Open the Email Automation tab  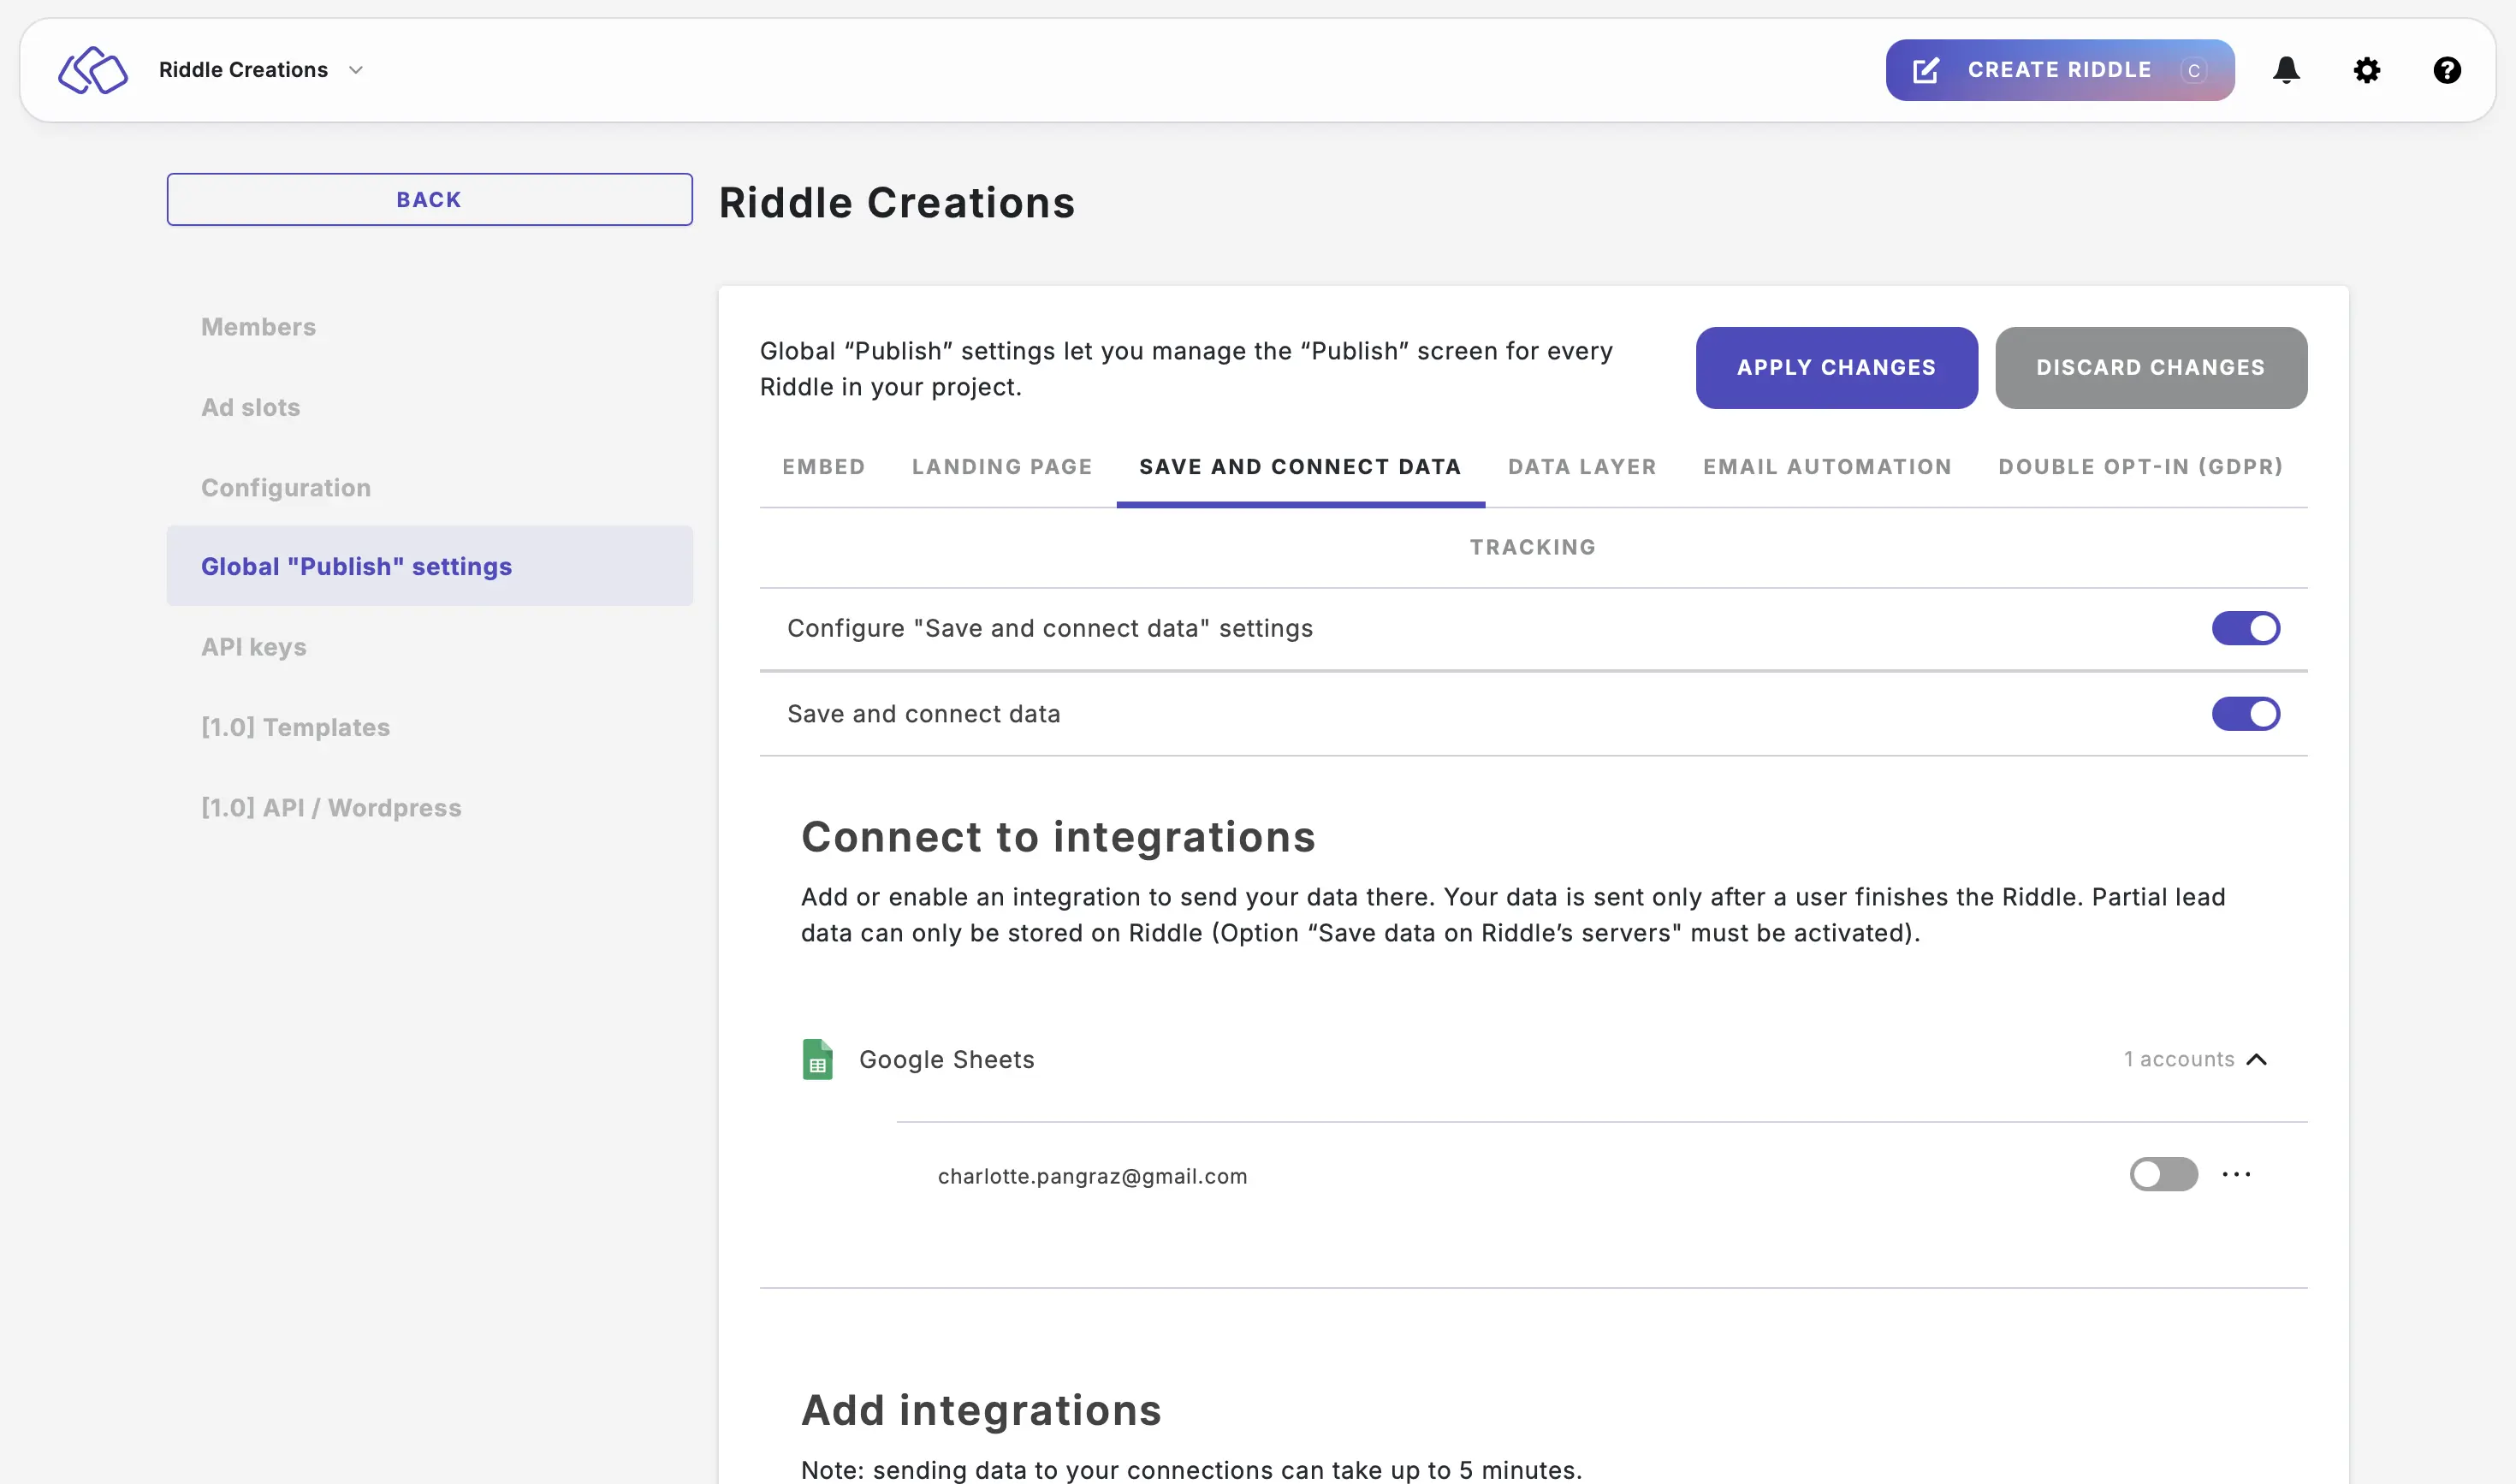(1827, 467)
